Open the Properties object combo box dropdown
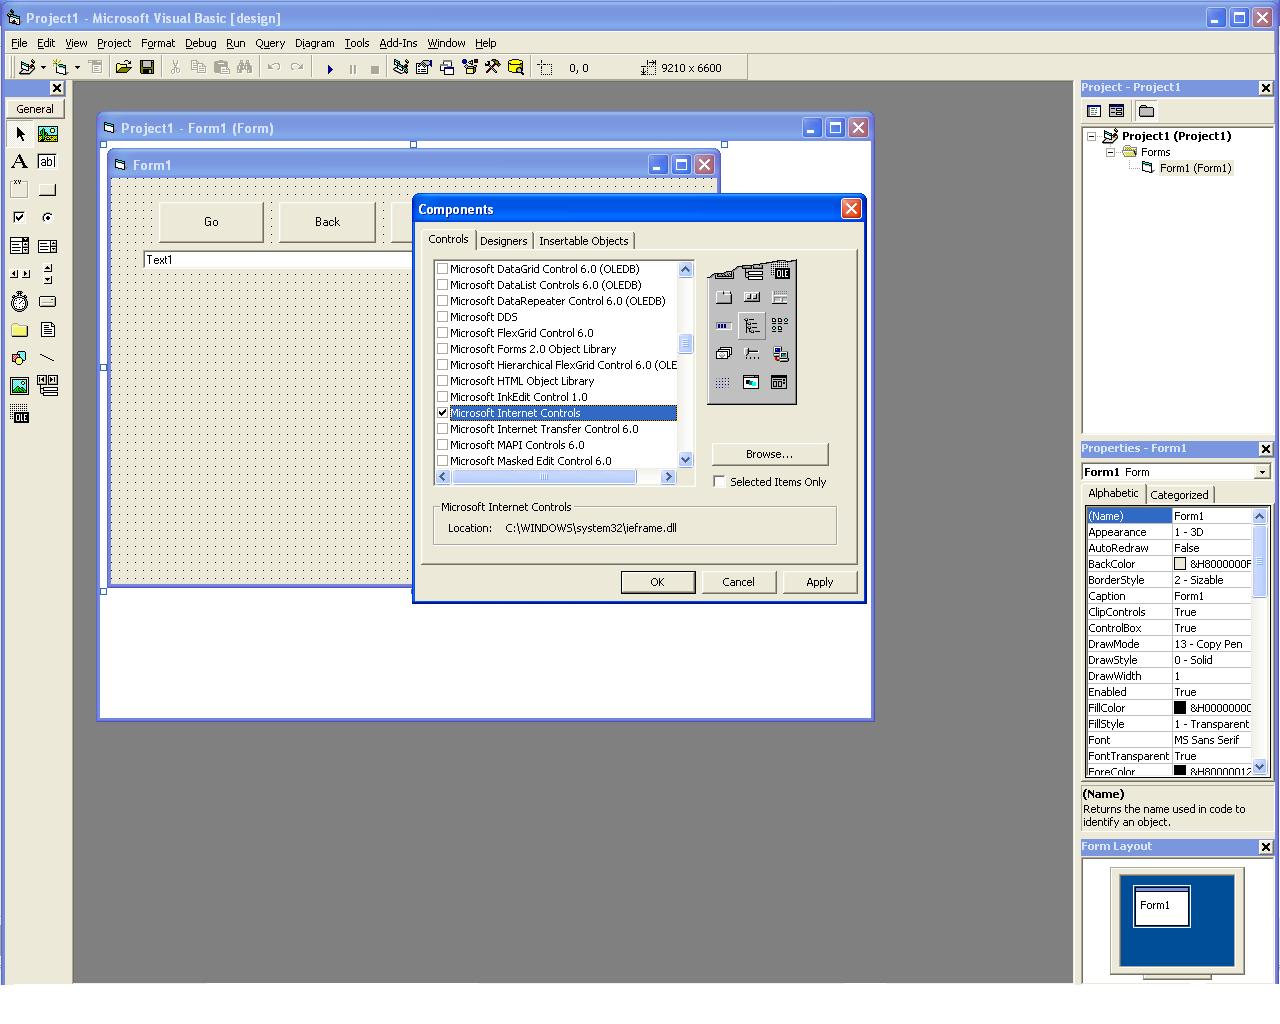Screen dimensions: 1280x1024 [1262, 472]
